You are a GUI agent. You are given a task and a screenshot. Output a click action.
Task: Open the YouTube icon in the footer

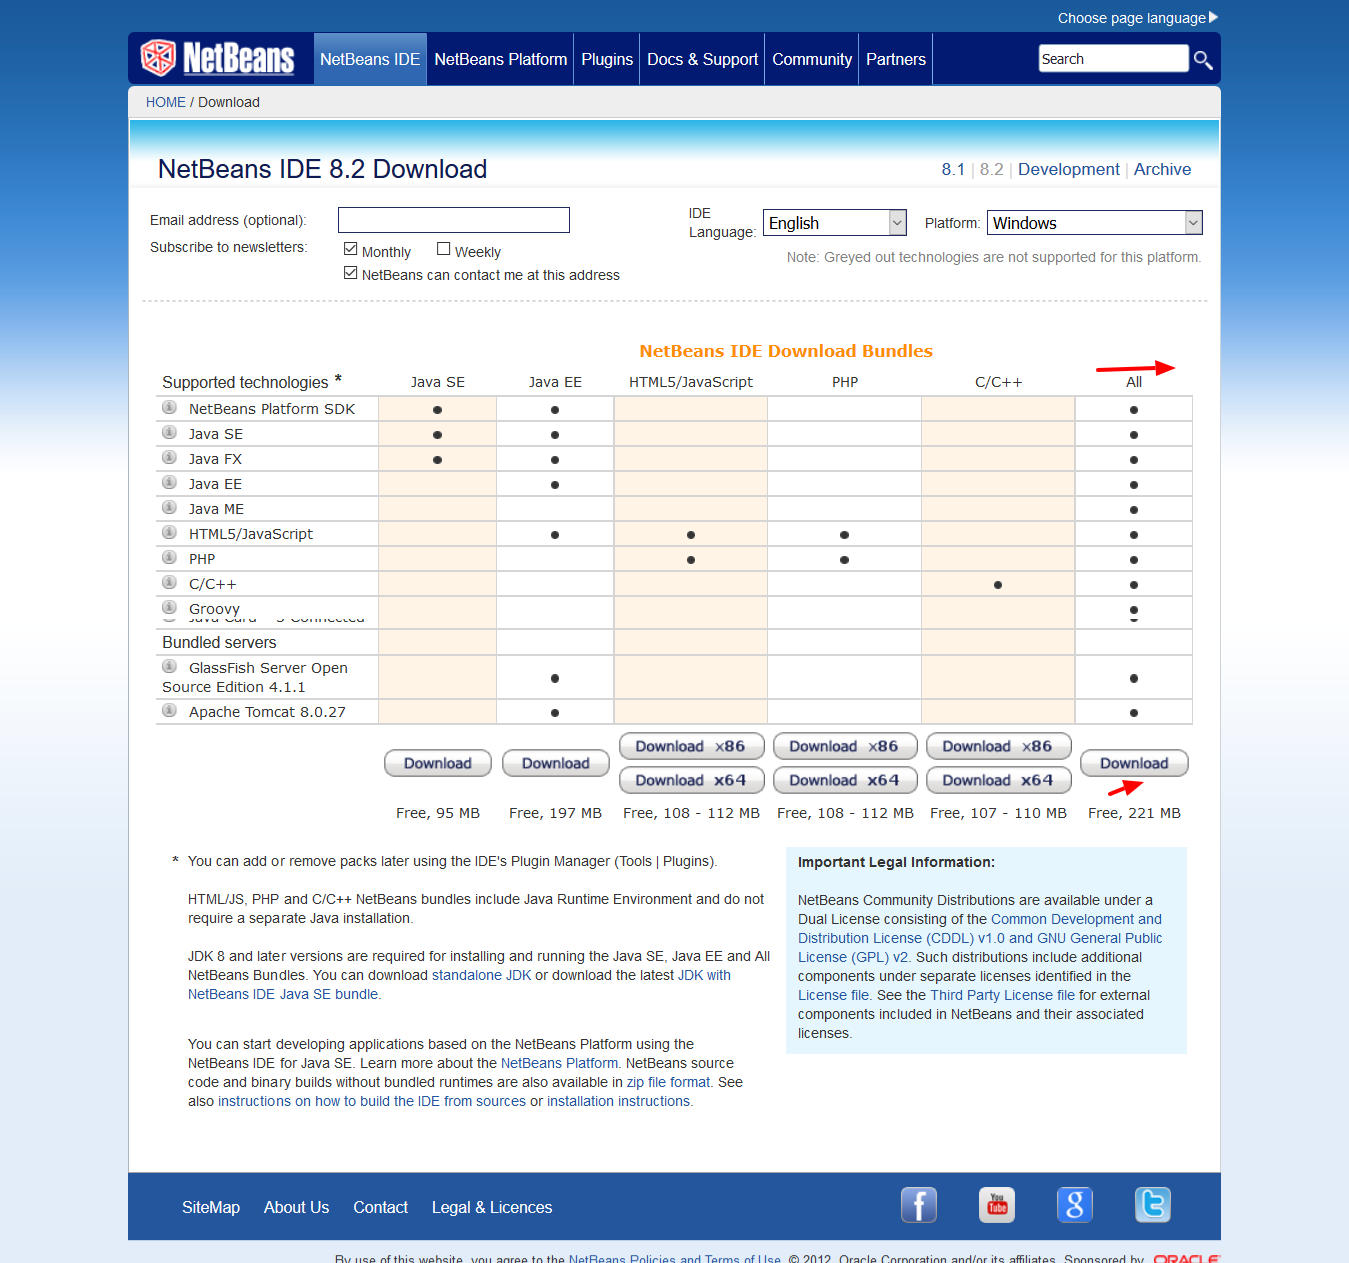[x=997, y=1205]
